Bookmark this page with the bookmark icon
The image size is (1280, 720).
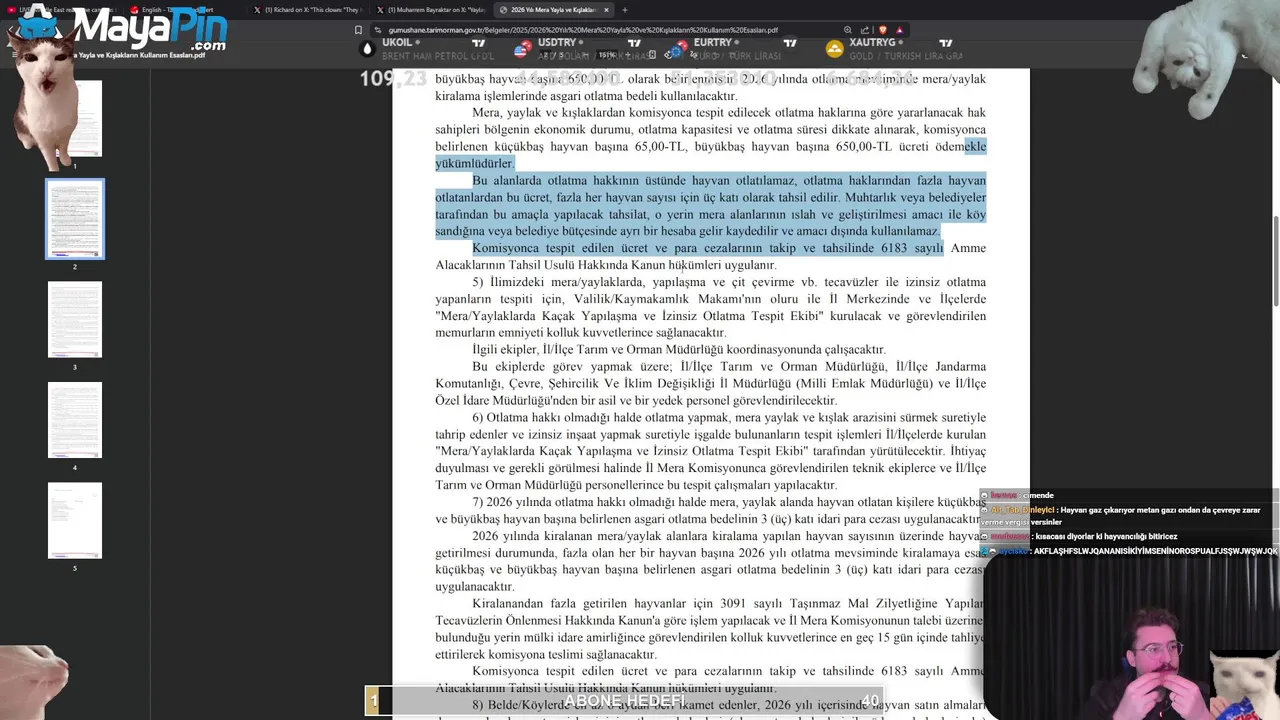[x=359, y=30]
